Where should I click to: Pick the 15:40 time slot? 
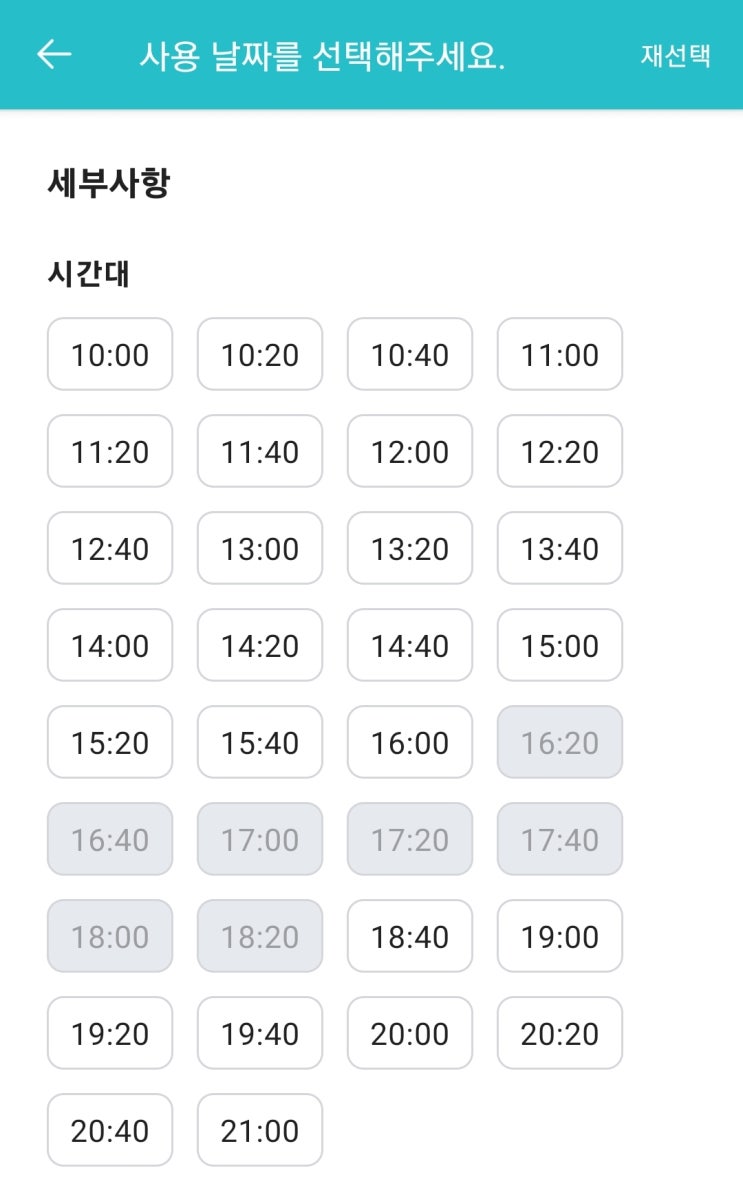pyautogui.click(x=260, y=743)
